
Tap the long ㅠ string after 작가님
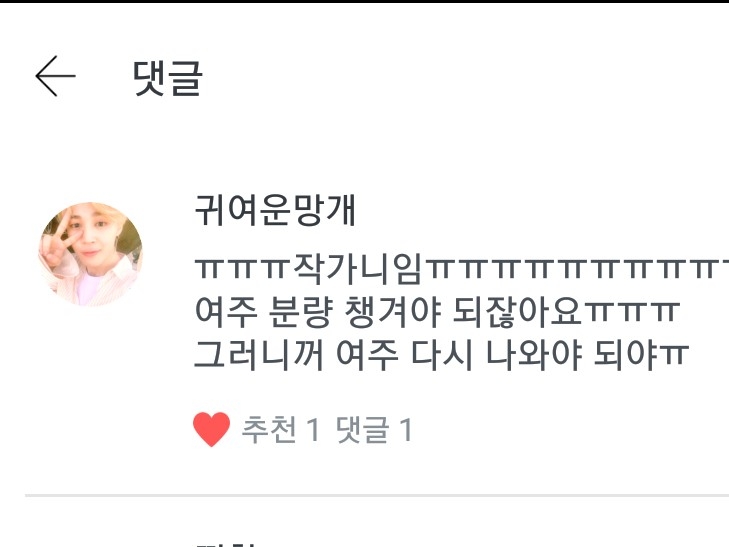pos(576,270)
